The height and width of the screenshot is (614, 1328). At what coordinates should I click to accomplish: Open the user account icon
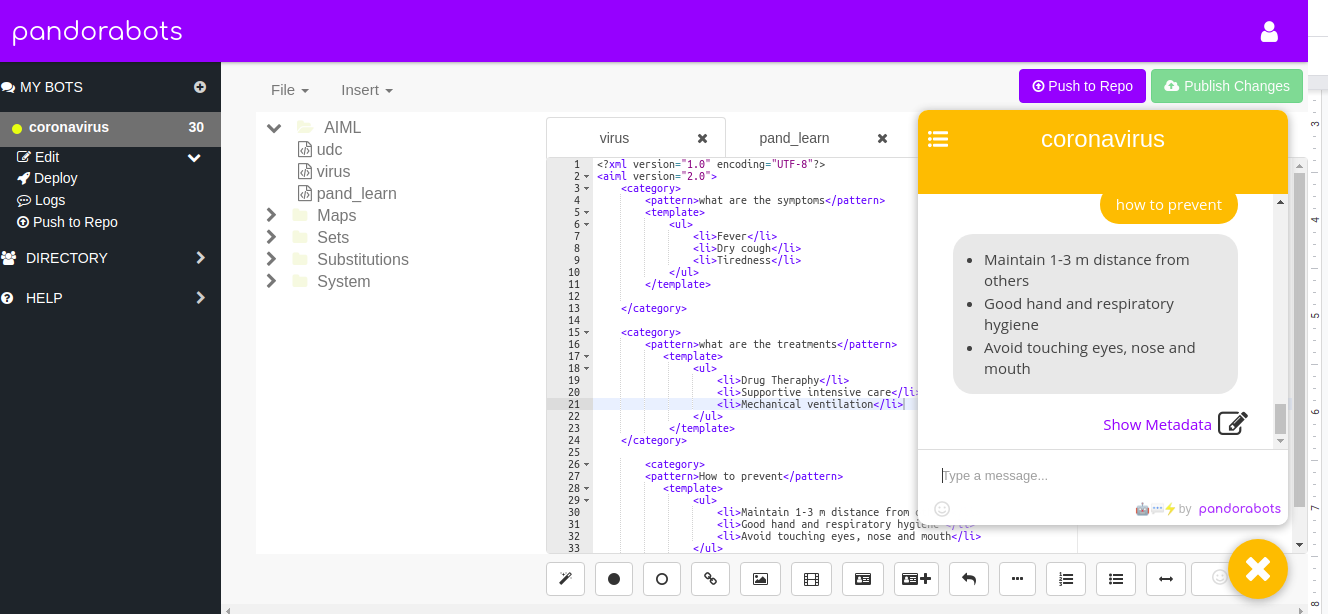coord(1269,31)
